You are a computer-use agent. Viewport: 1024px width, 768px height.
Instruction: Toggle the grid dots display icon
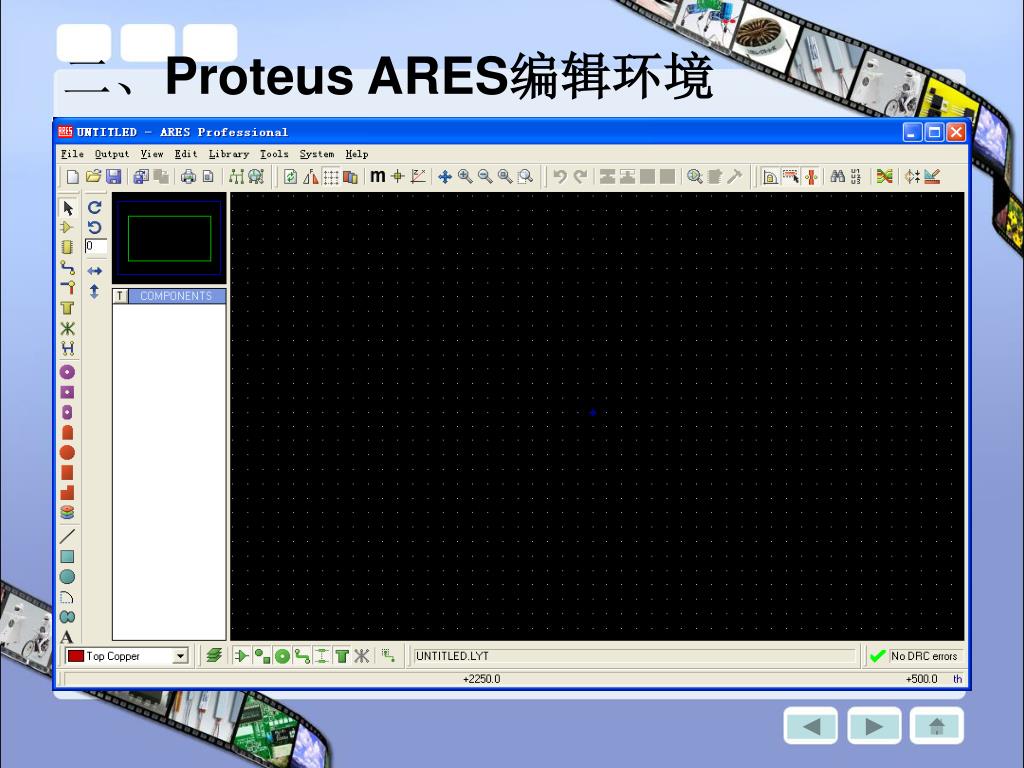click(x=331, y=176)
